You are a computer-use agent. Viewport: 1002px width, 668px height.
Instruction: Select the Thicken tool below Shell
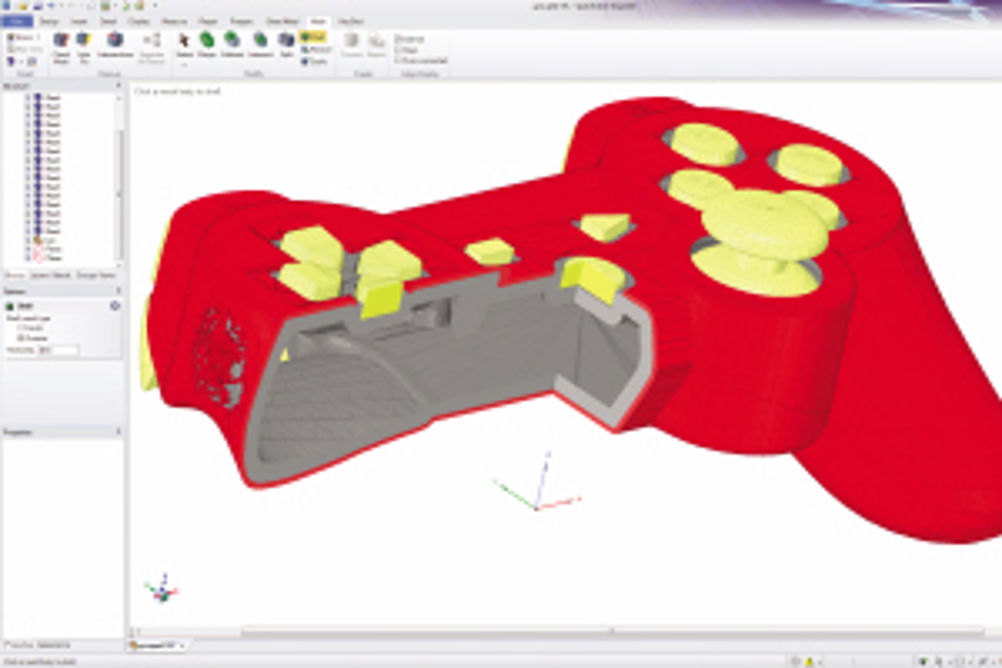[316, 50]
